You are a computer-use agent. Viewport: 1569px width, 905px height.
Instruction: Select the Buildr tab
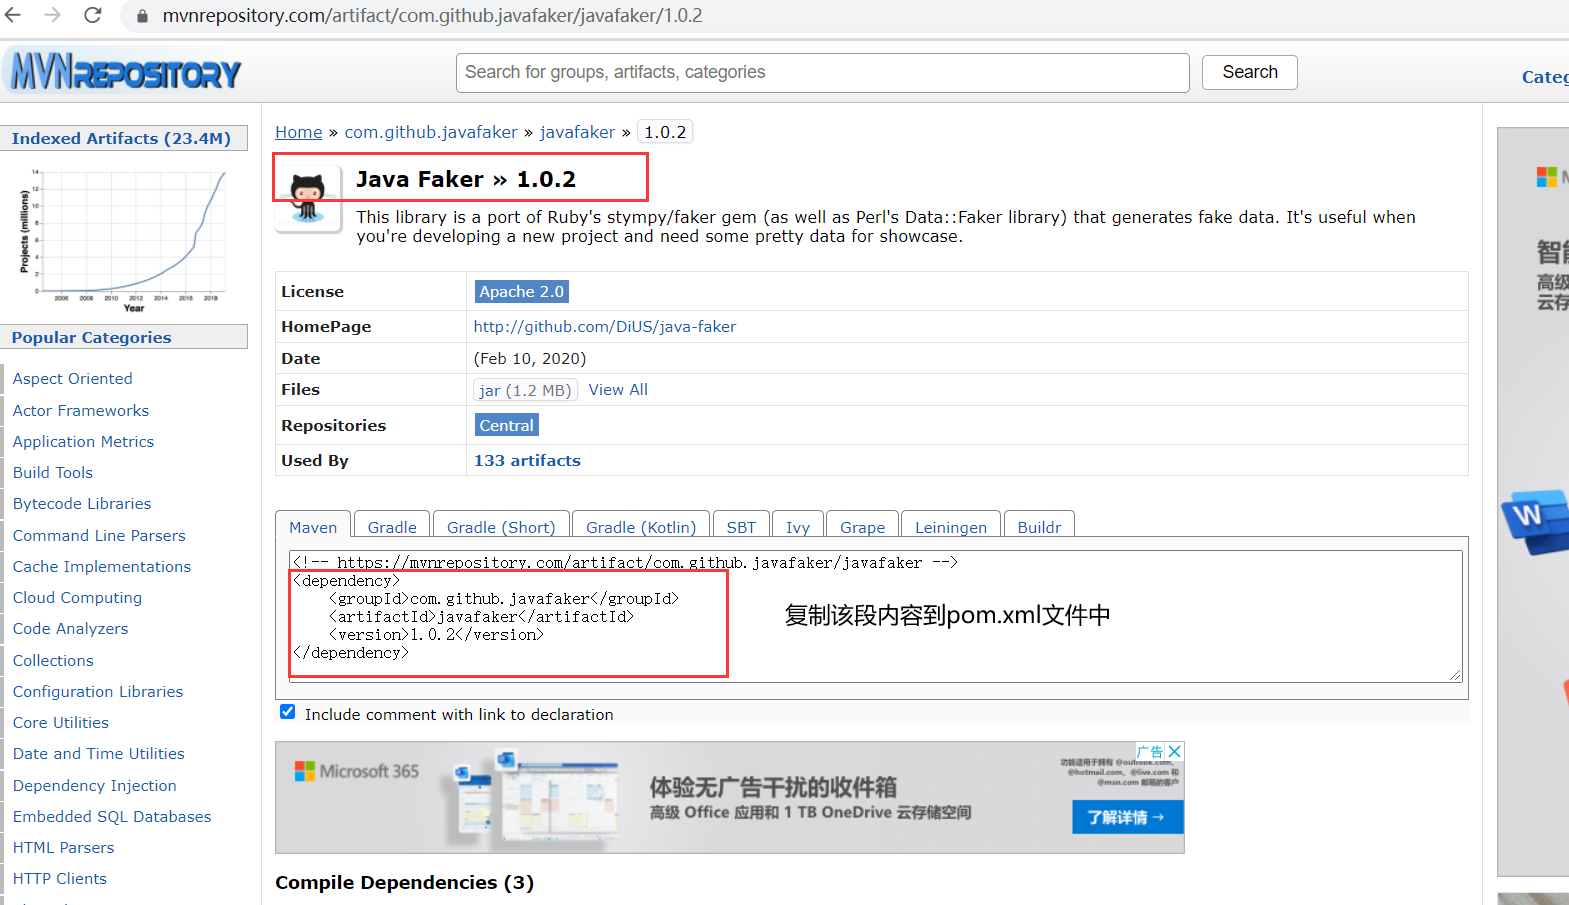coord(1039,527)
